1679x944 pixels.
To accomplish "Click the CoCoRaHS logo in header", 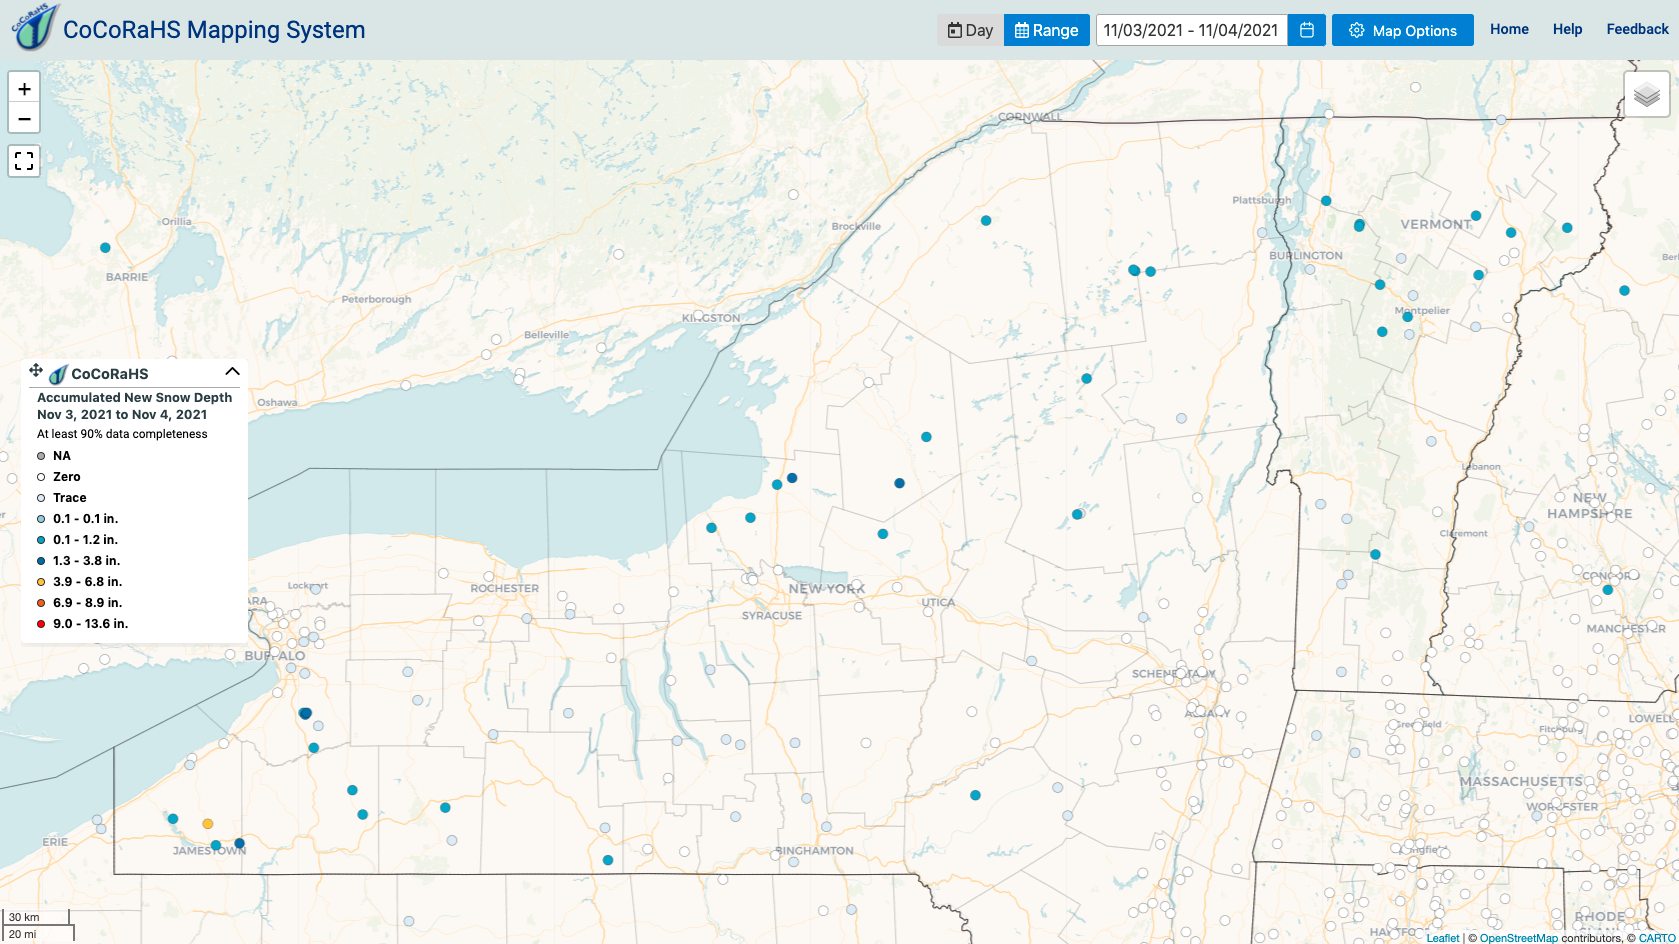I will tap(34, 28).
